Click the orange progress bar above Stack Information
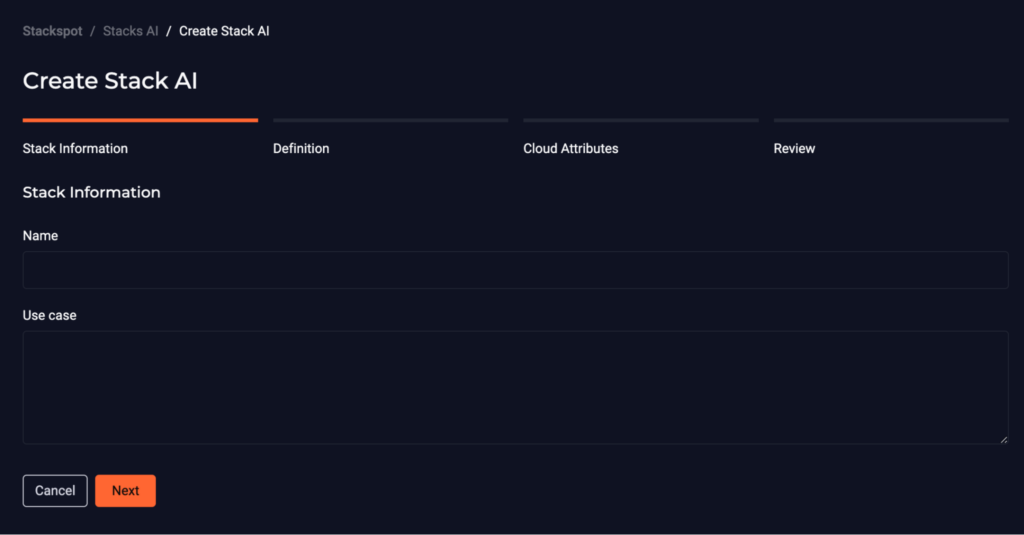The height and width of the screenshot is (535, 1024). 140,120
